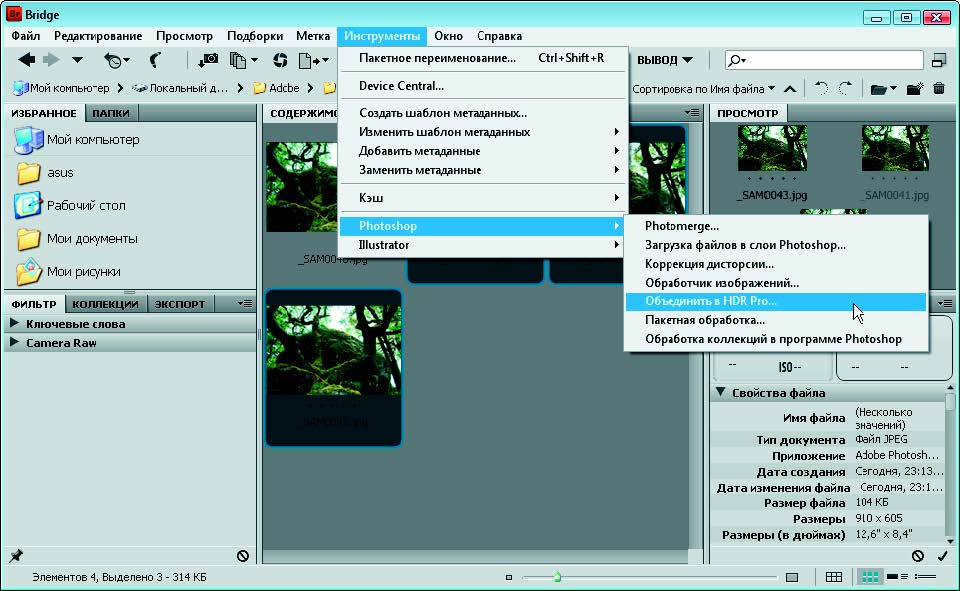Open the Окно menu

pyautogui.click(x=449, y=36)
